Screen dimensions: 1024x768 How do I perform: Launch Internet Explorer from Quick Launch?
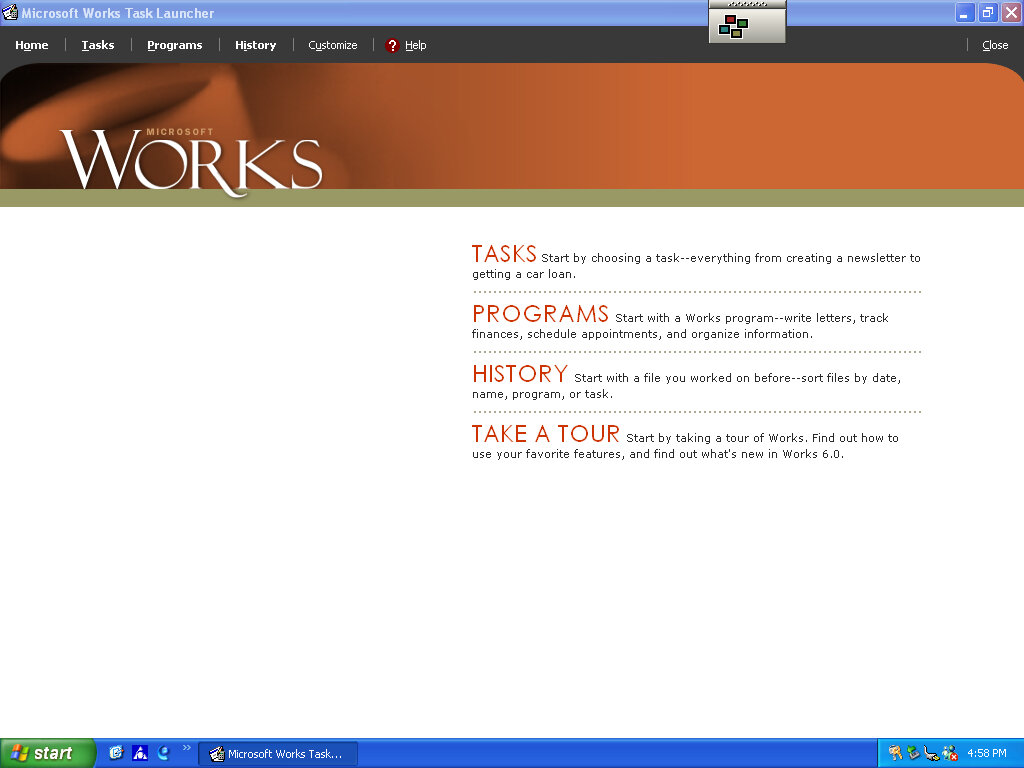tap(163, 753)
